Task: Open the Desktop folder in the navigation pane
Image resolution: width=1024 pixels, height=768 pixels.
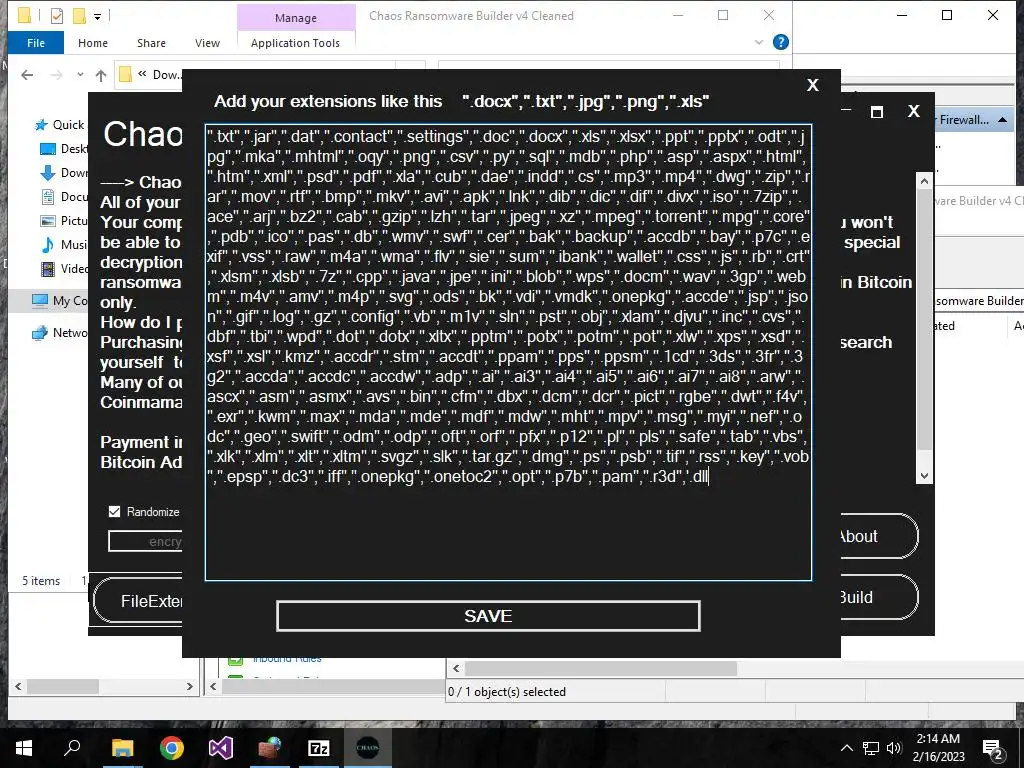Action: 64,149
